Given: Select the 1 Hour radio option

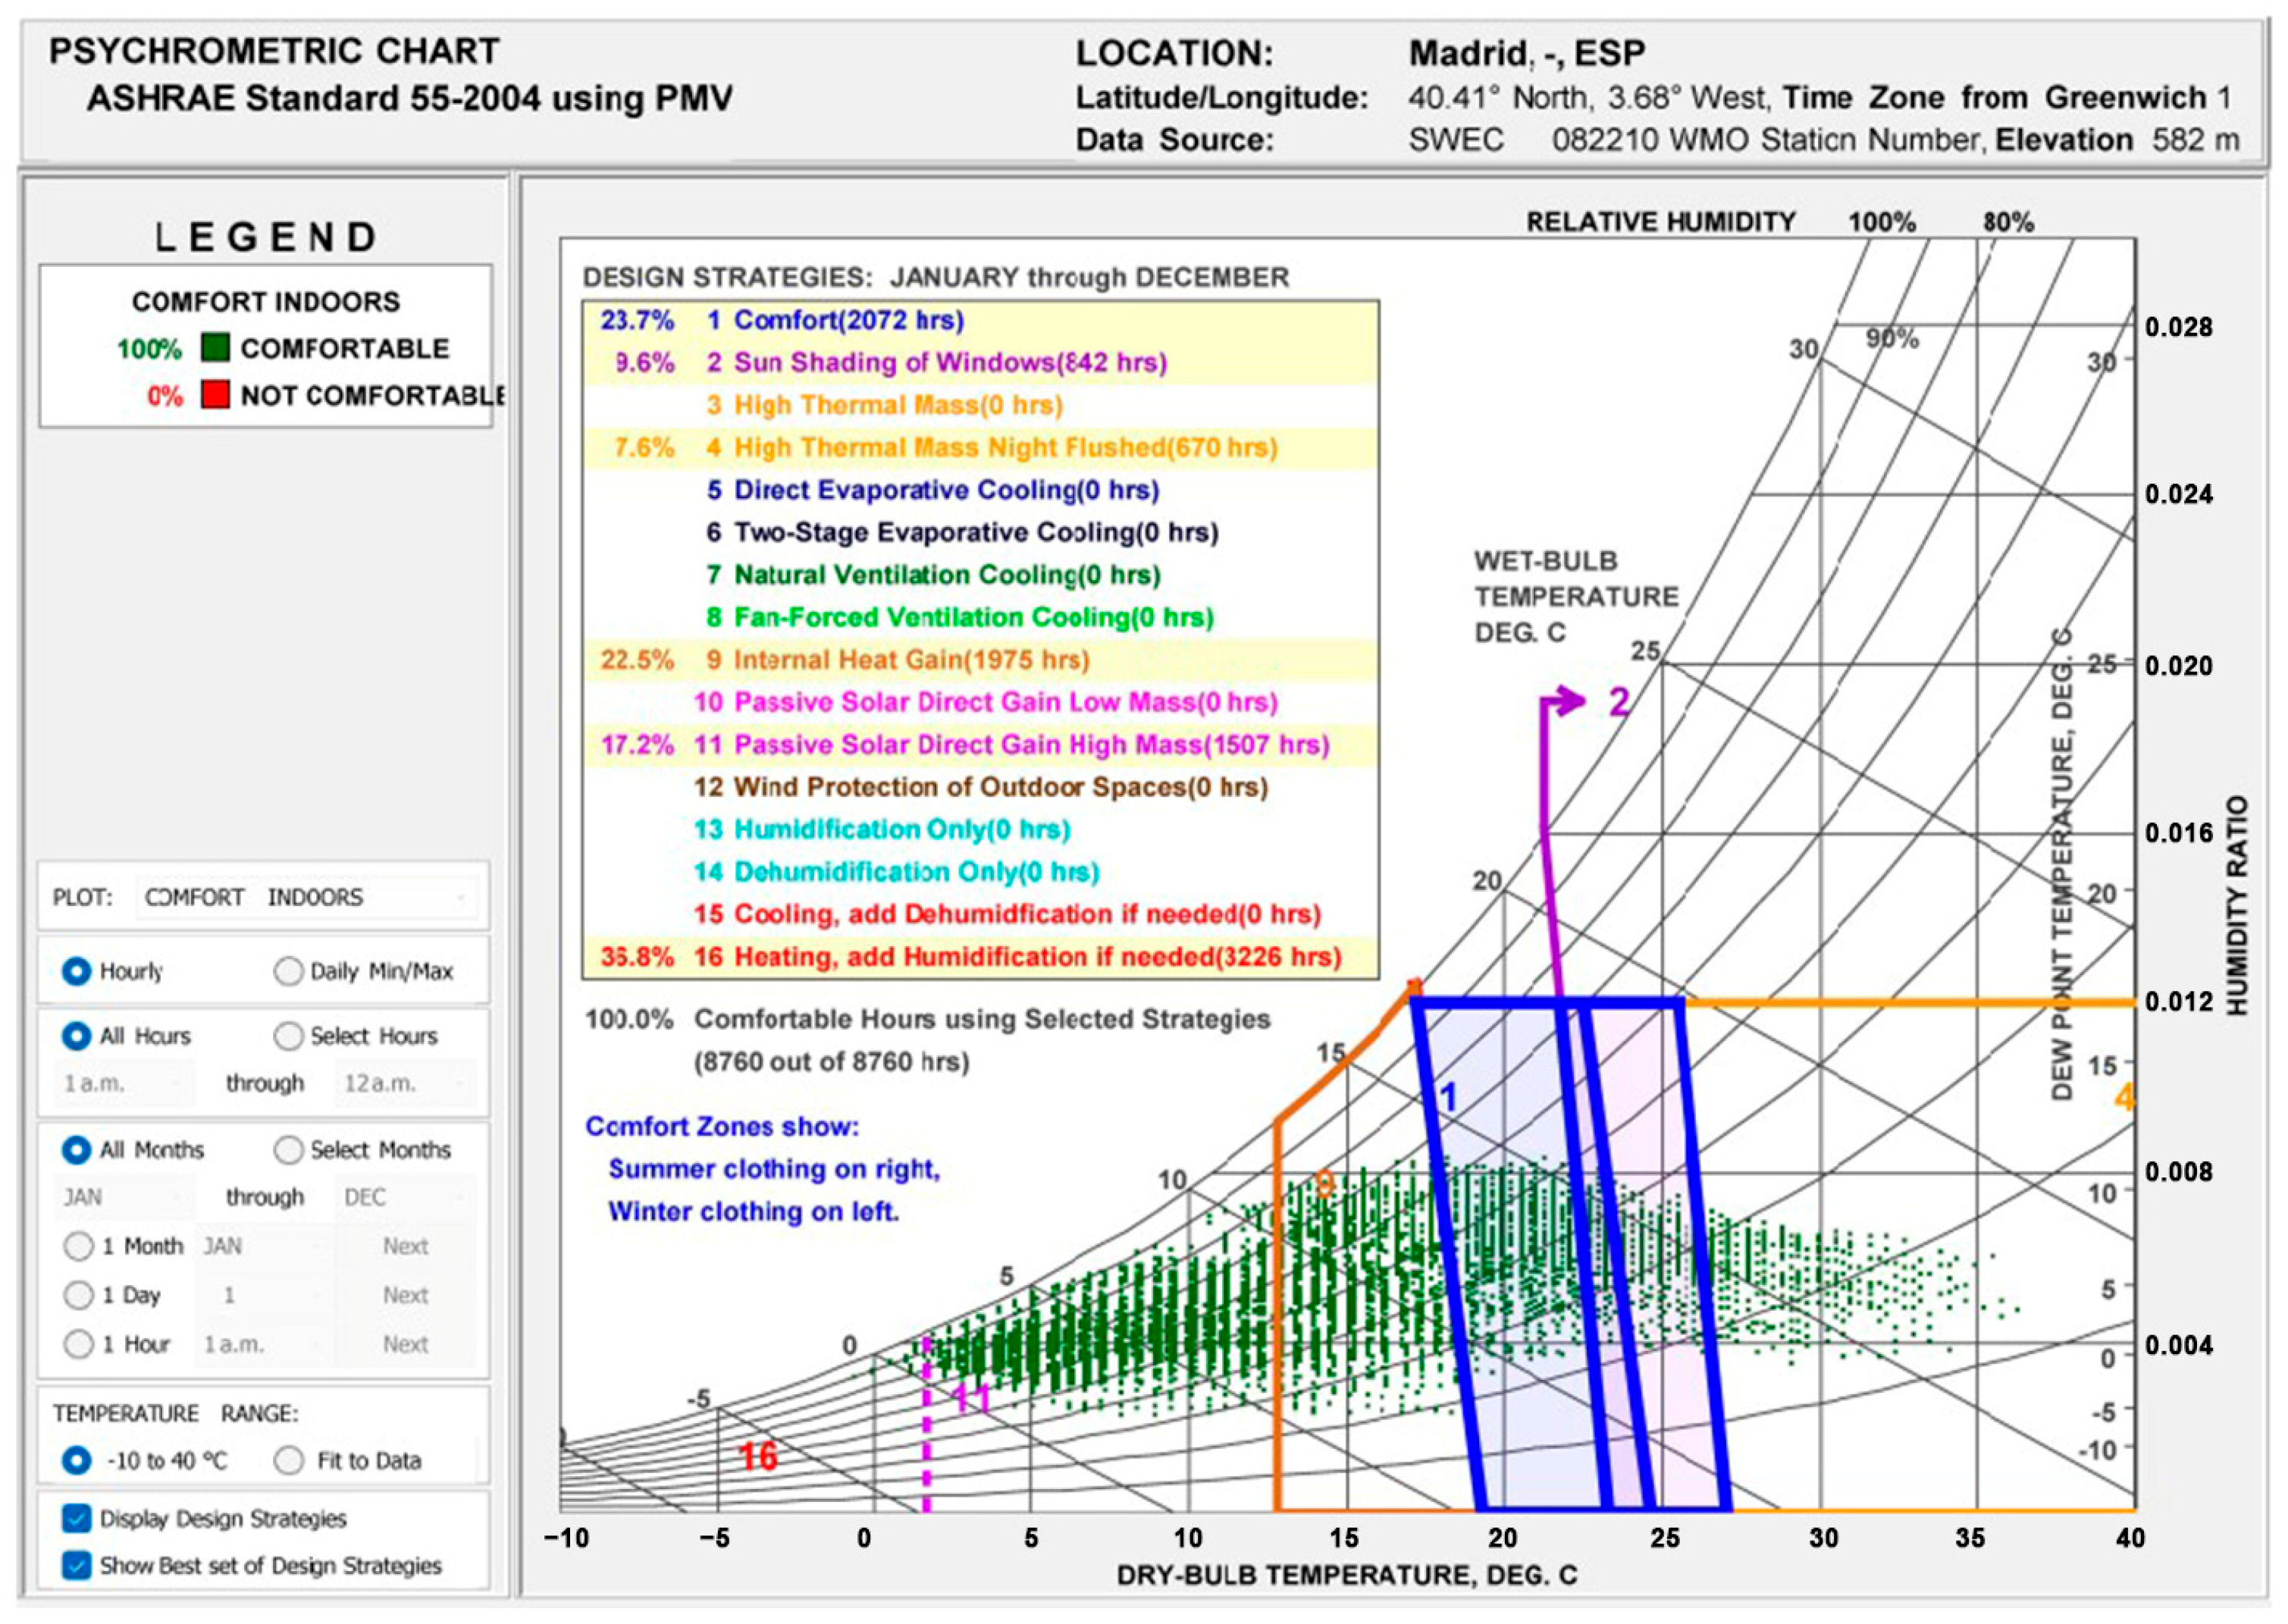Looking at the screenshot, I should point(78,1344).
